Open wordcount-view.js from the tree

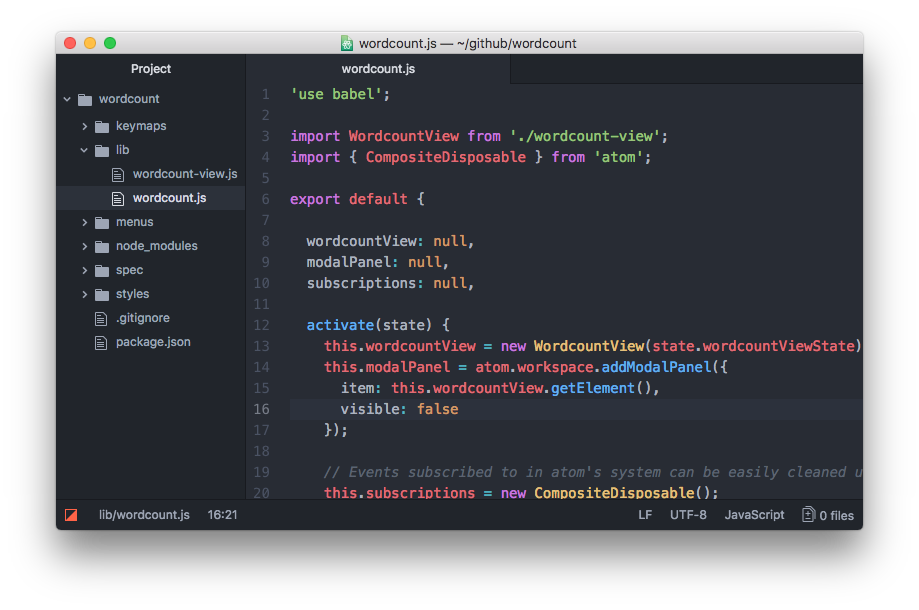[x=185, y=174]
